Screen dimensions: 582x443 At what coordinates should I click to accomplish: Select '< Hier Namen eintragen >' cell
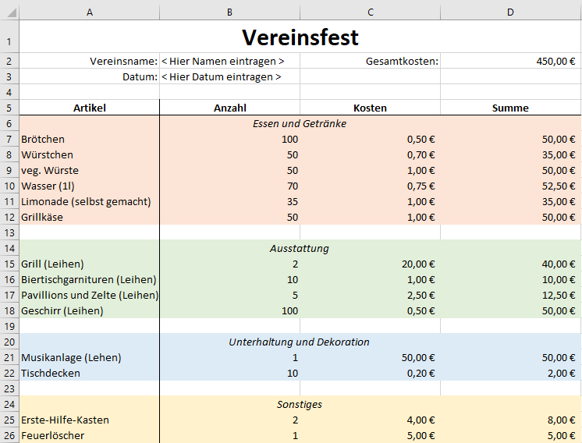pyautogui.click(x=230, y=61)
